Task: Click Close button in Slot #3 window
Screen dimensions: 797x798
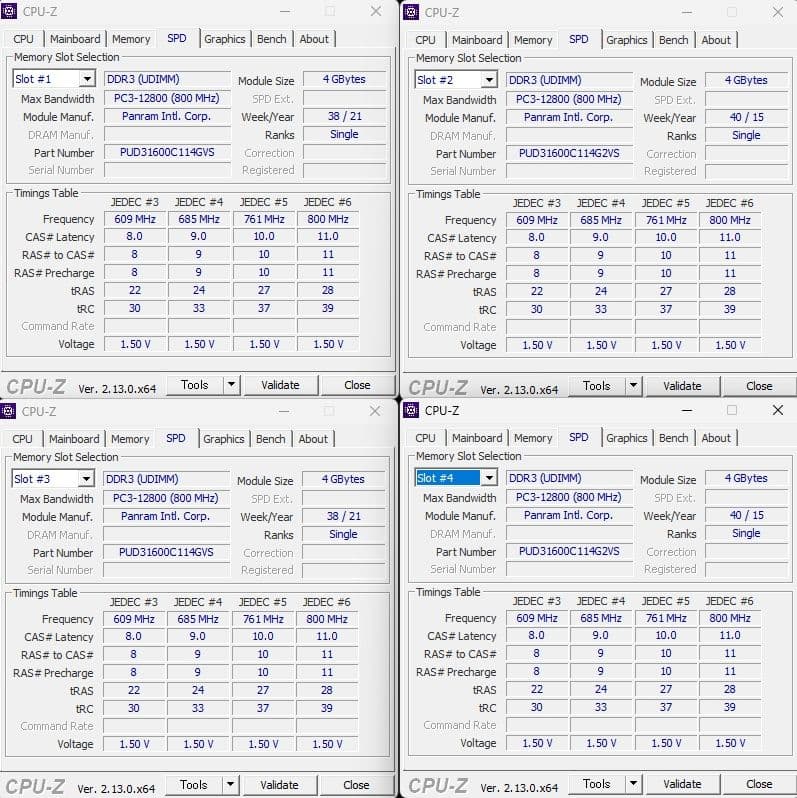Action: point(356,785)
